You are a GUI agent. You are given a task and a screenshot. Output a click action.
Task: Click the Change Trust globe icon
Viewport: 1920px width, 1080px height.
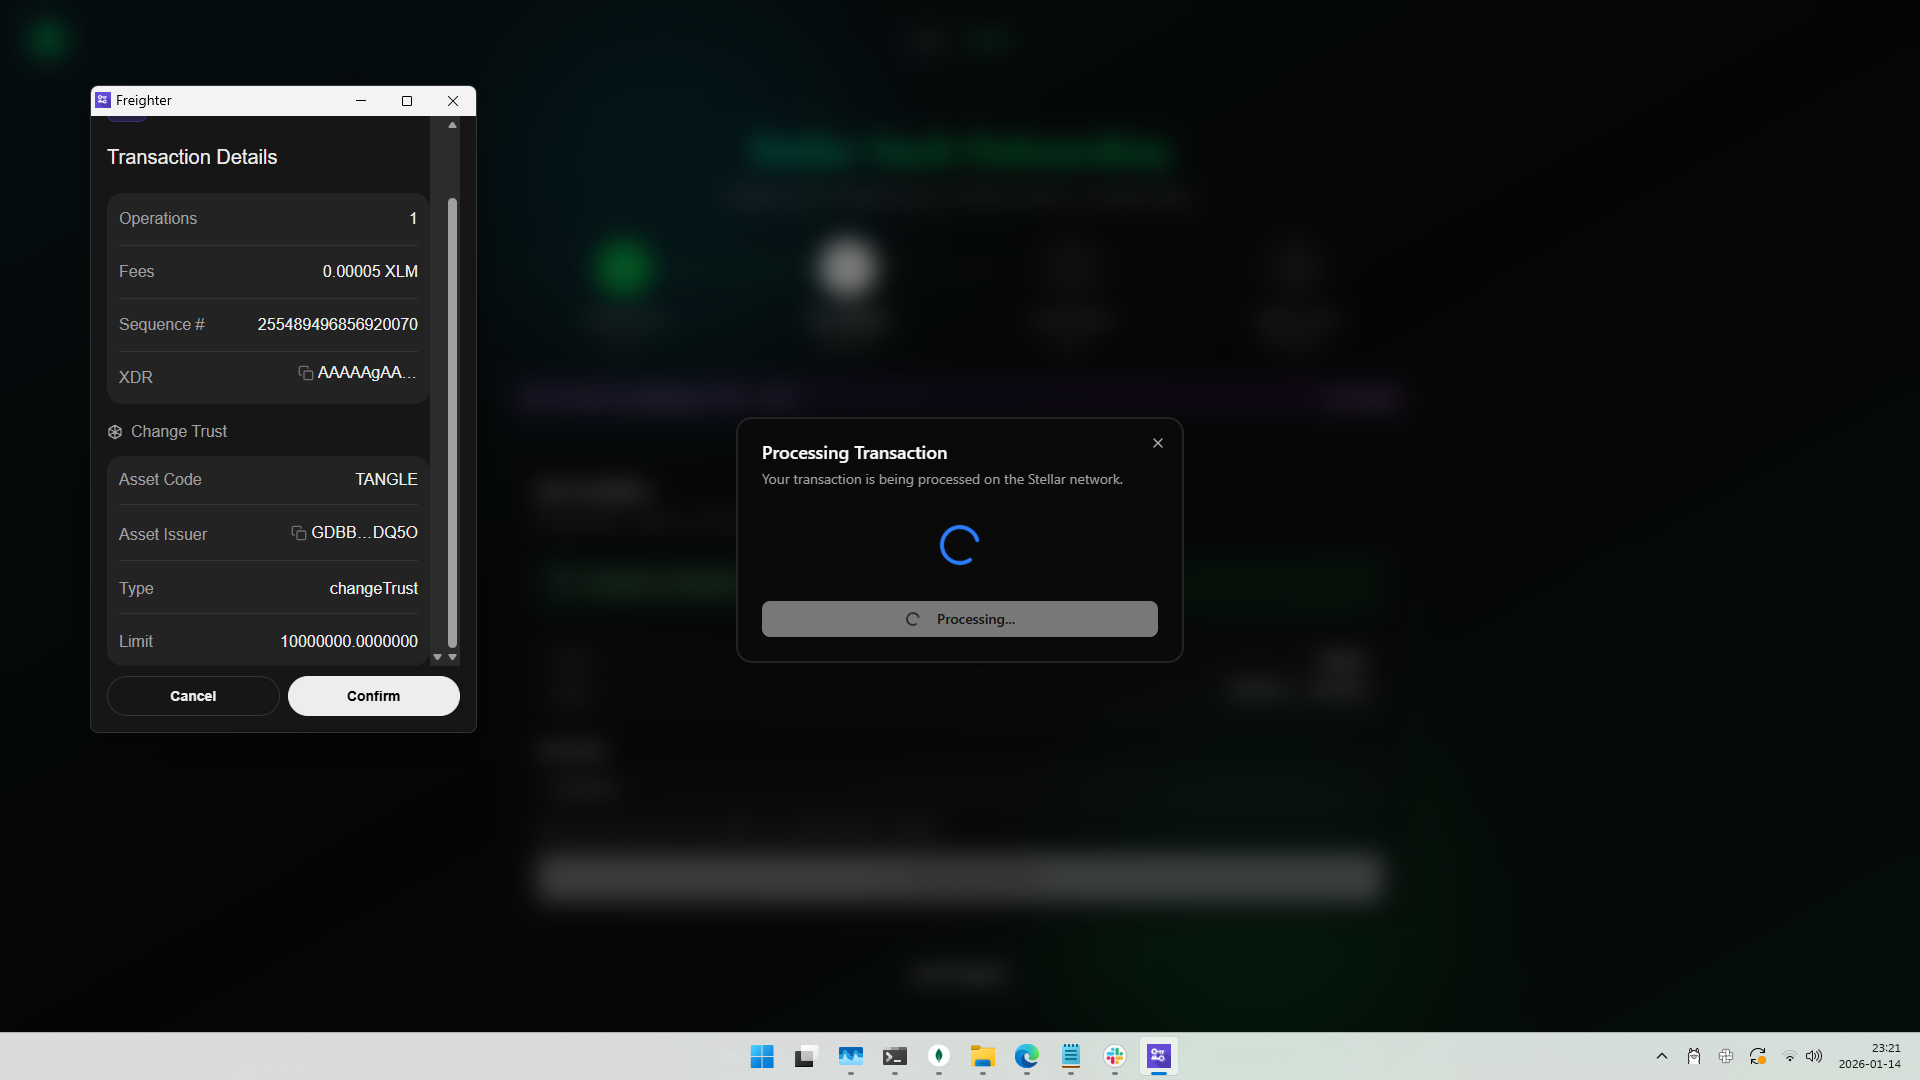coord(115,431)
